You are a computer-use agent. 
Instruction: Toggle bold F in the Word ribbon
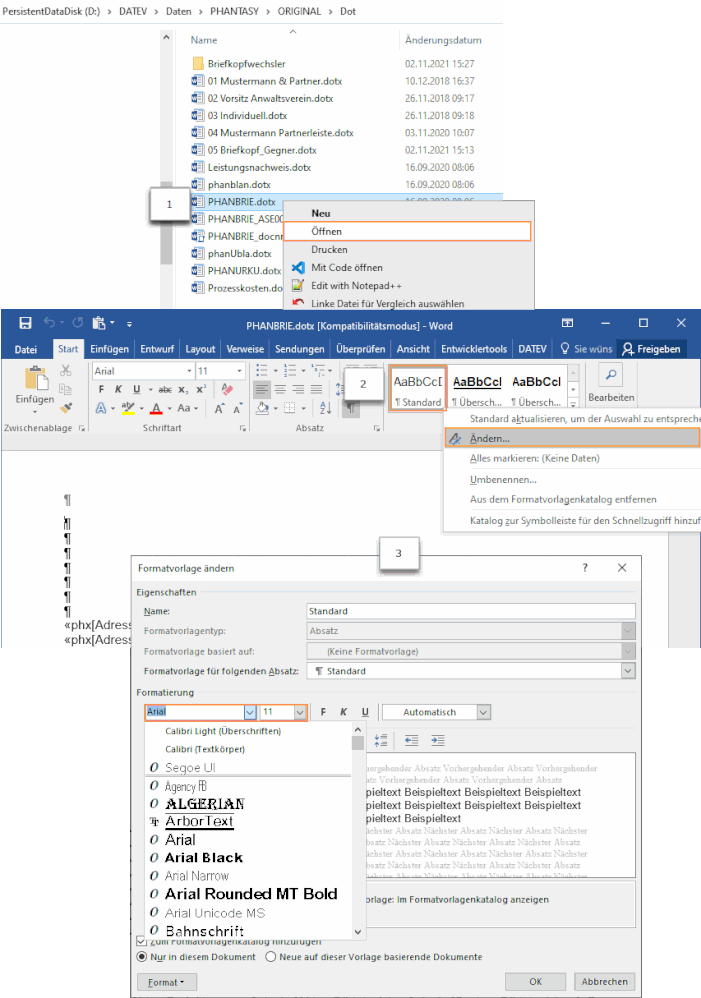[x=101, y=390]
